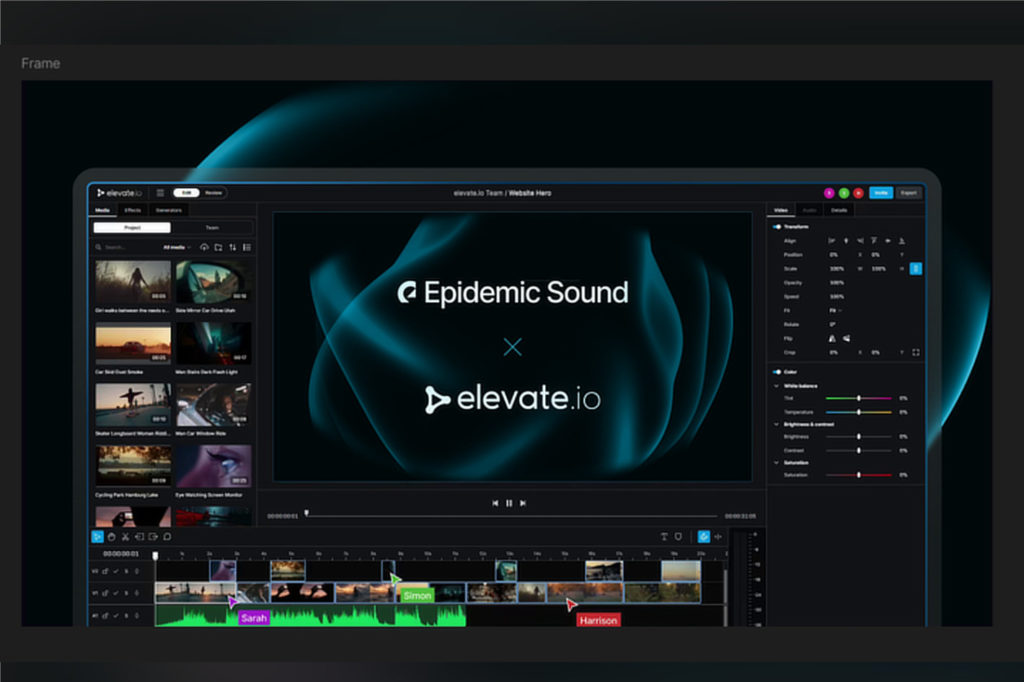This screenshot has height=682, width=1024.
Task: Switch to the Details properties tab
Action: [x=839, y=210]
